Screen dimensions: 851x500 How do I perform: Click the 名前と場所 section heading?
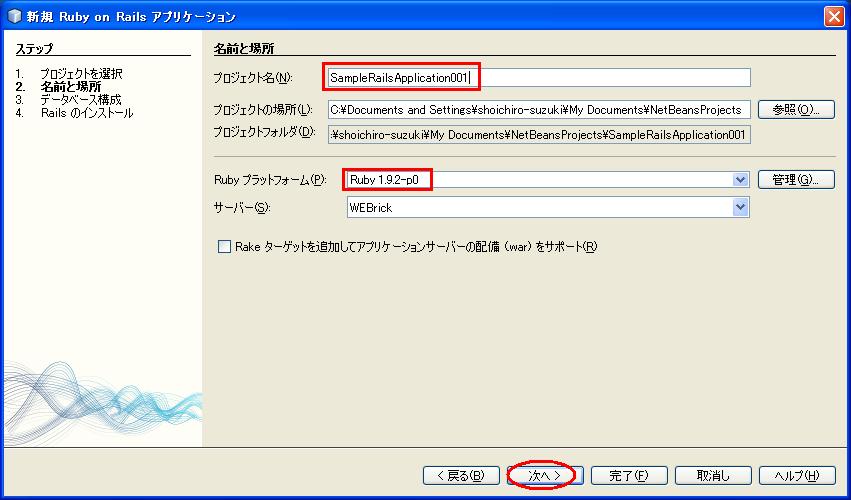[x=244, y=48]
